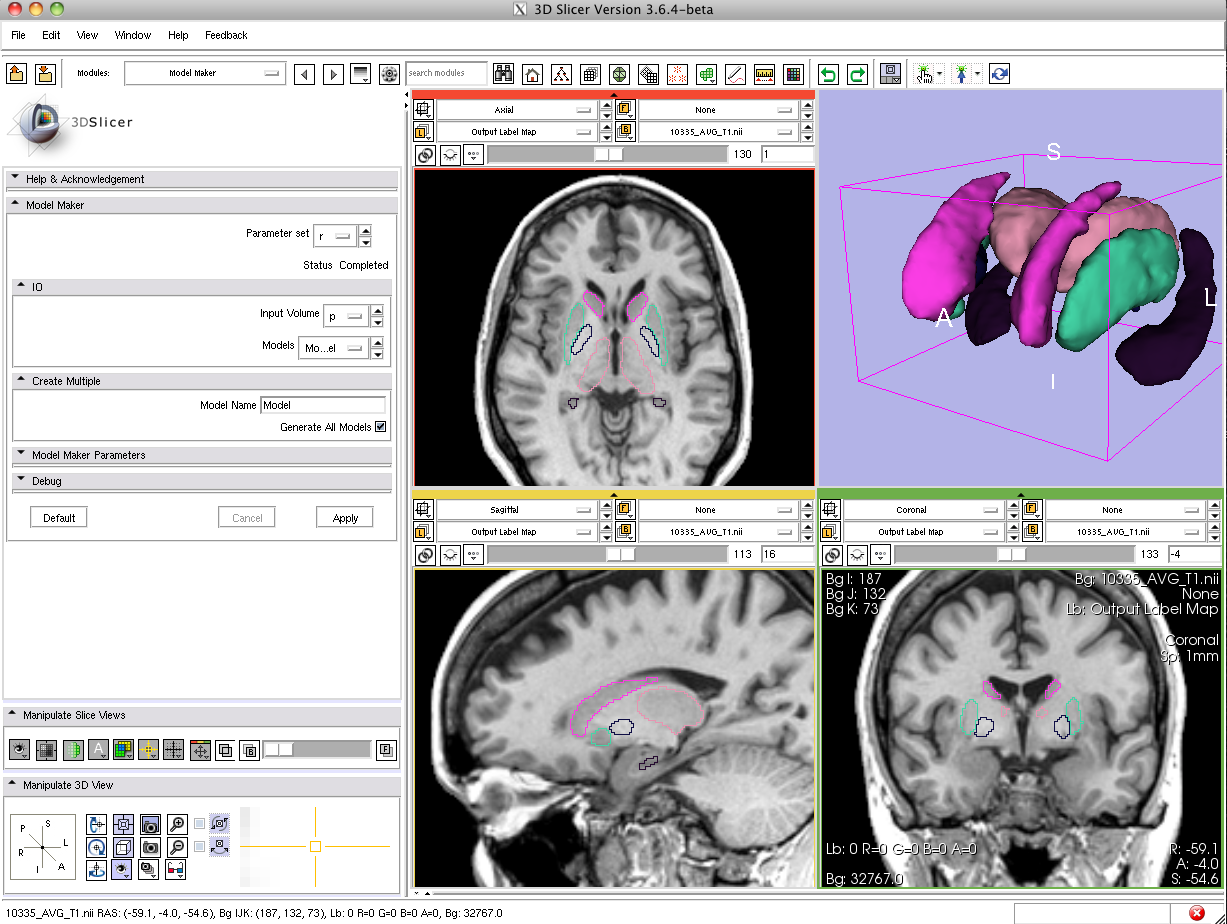Click the 3D view axis orientation widget
Image resolution: width=1227 pixels, height=924 pixels.
42,848
